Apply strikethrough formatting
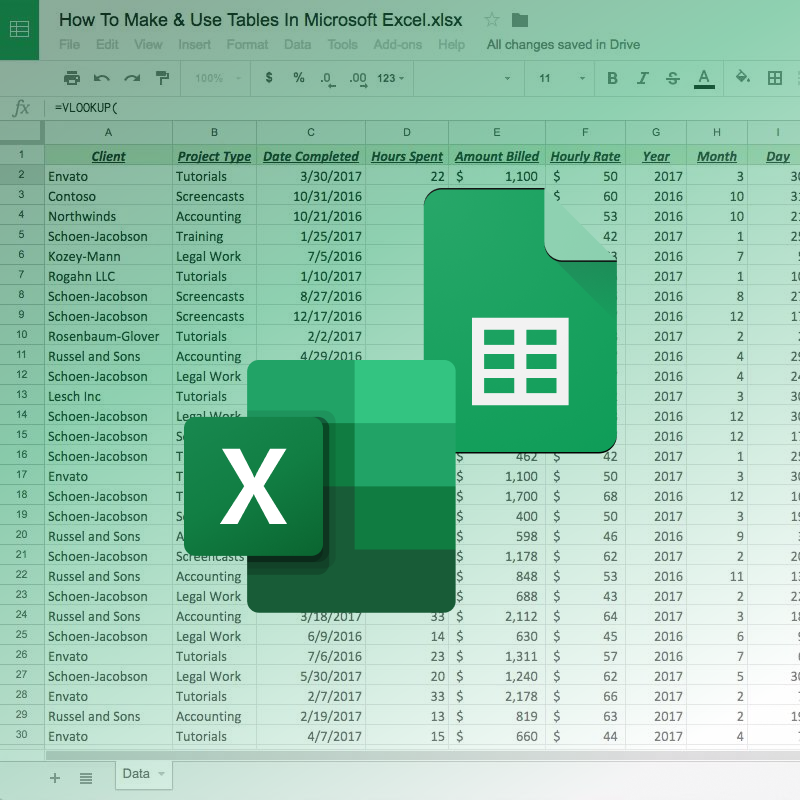 point(672,78)
